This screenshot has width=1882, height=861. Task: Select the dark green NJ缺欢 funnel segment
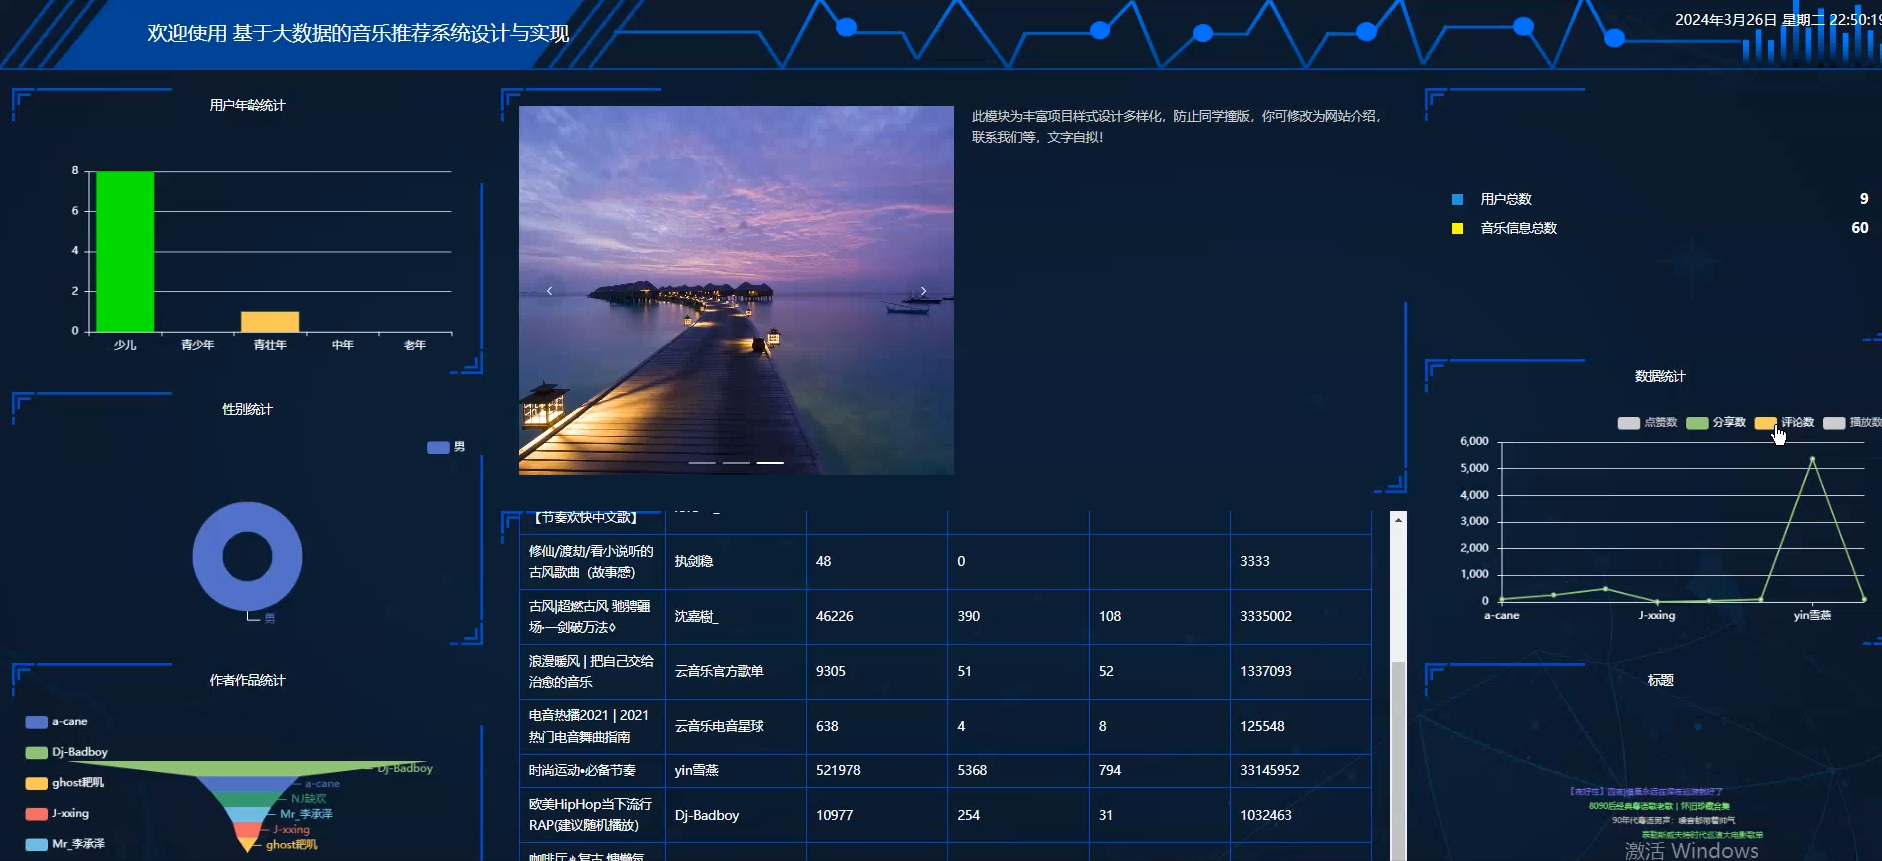(248, 799)
